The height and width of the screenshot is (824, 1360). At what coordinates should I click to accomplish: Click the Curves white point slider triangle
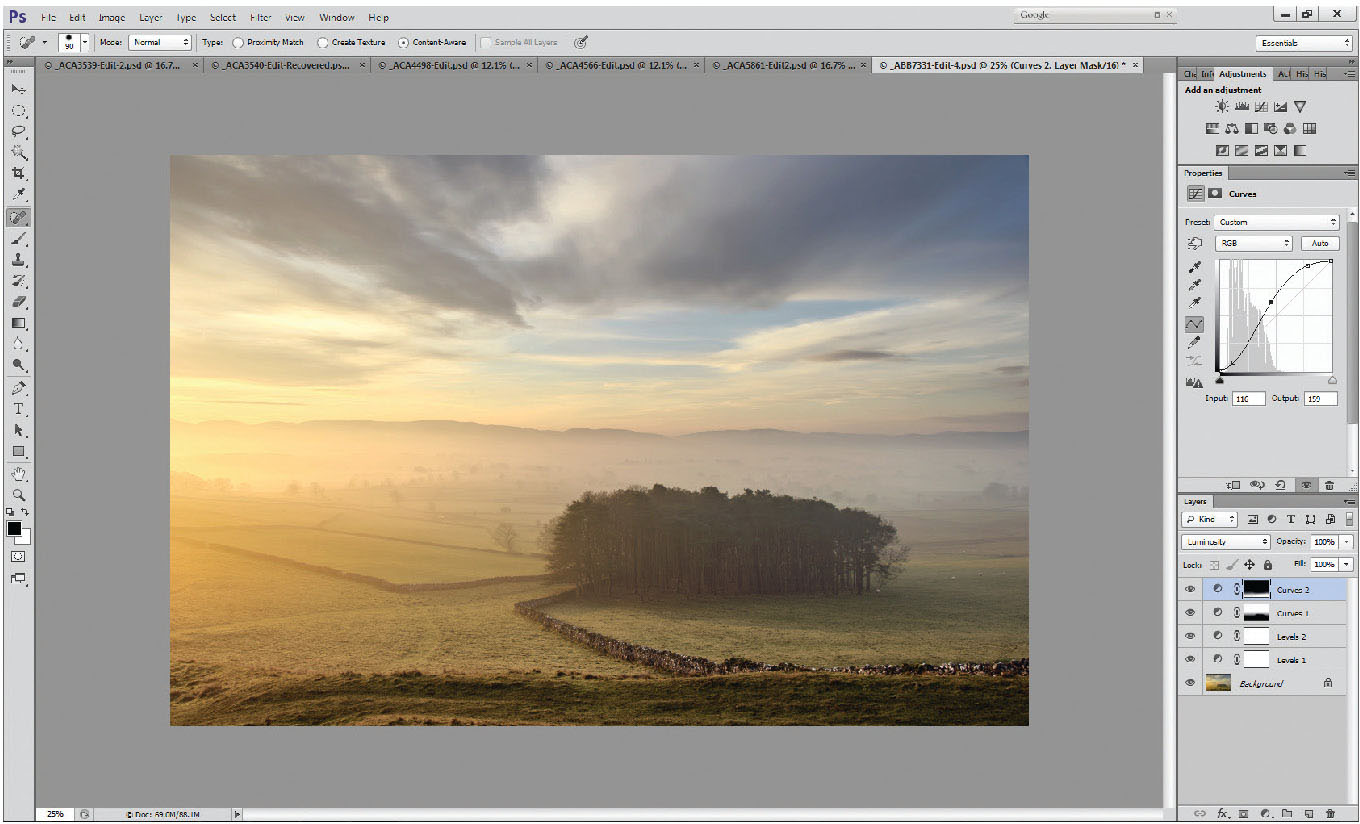[x=1332, y=380]
